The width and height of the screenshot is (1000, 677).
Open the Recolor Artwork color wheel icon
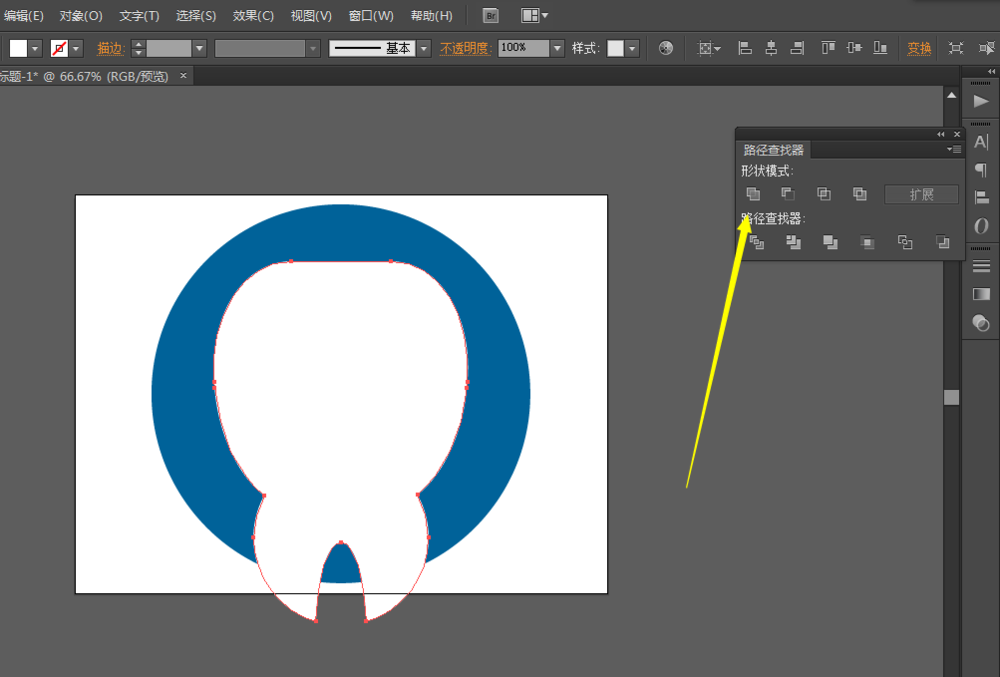coord(666,48)
